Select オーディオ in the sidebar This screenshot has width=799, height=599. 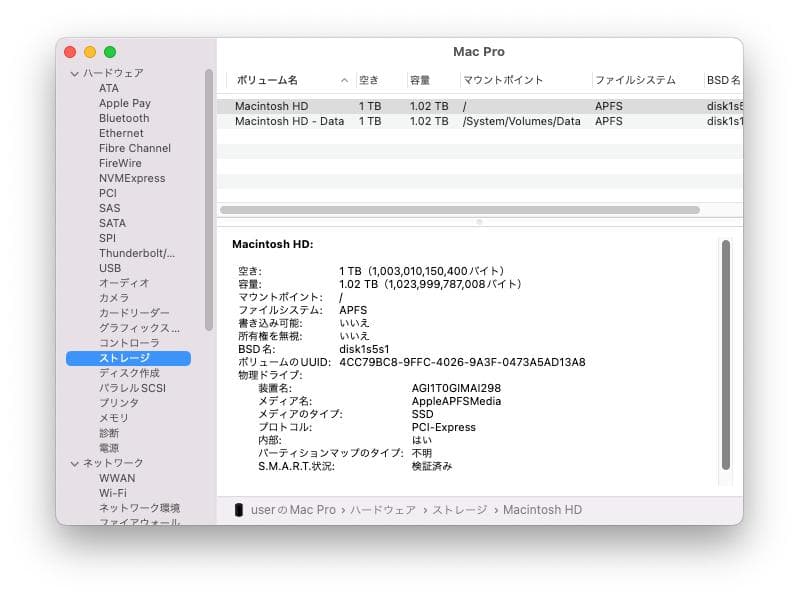point(124,283)
